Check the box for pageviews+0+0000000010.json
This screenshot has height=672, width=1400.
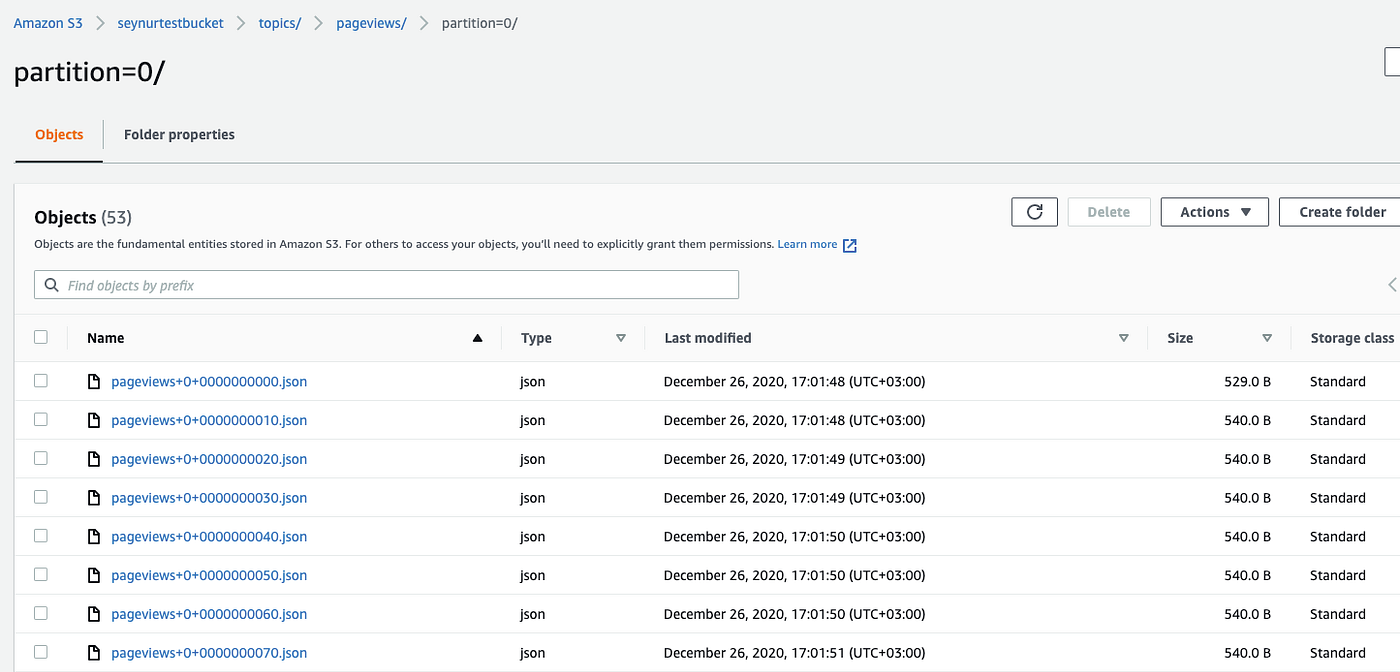pos(41,419)
